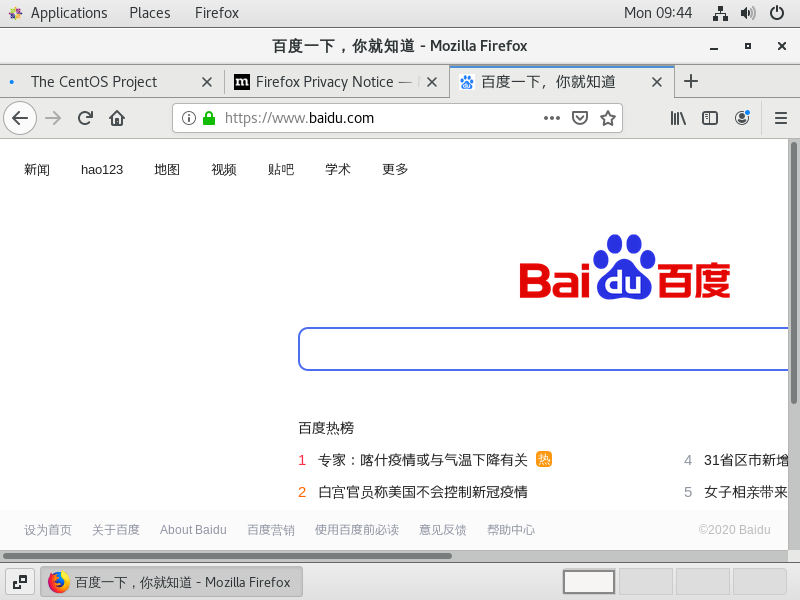Click the 百度热榜 heading

click(326, 428)
